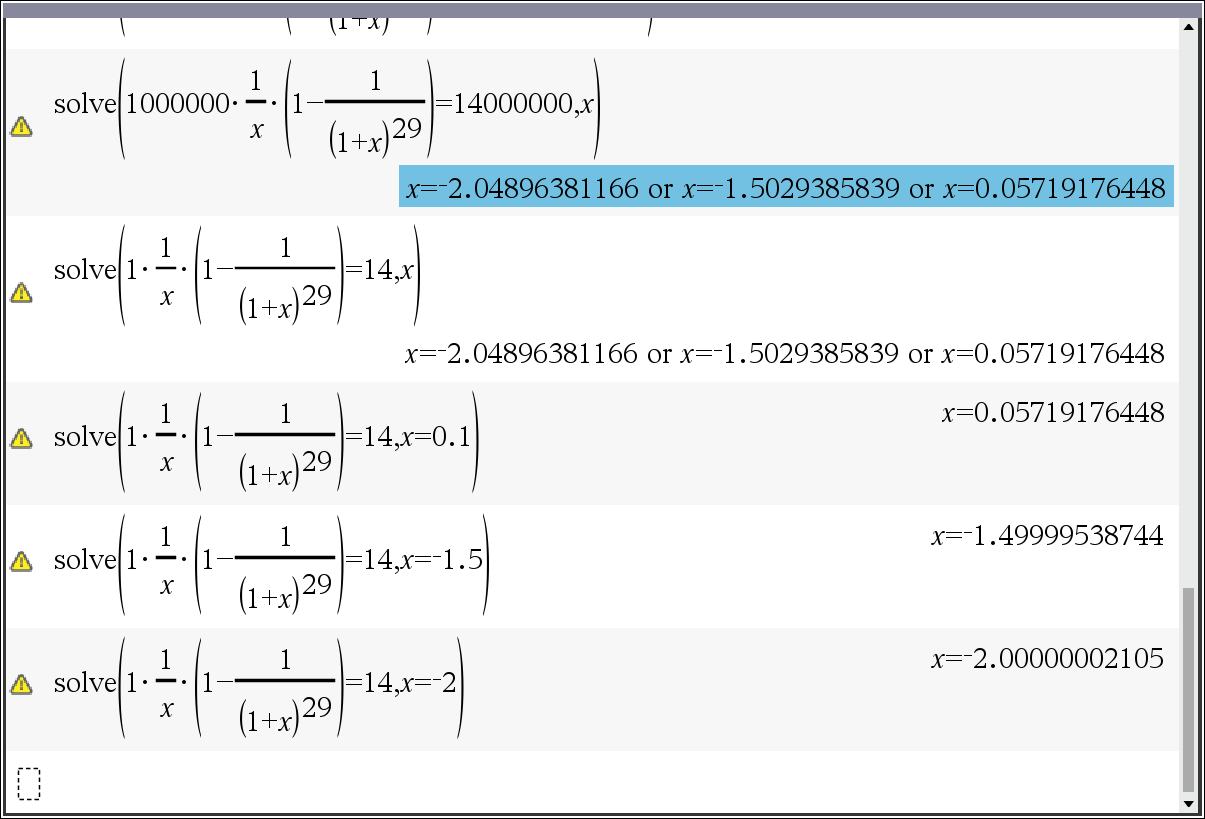The width and height of the screenshot is (1205, 819).
Task: Open warning icon next to unguessed solve =14,x
Action: [x=20, y=292]
